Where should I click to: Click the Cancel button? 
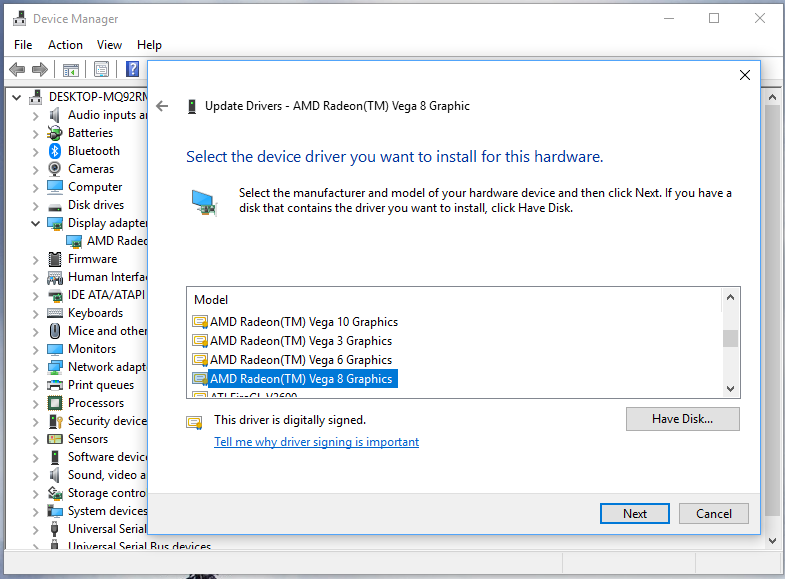[713, 513]
